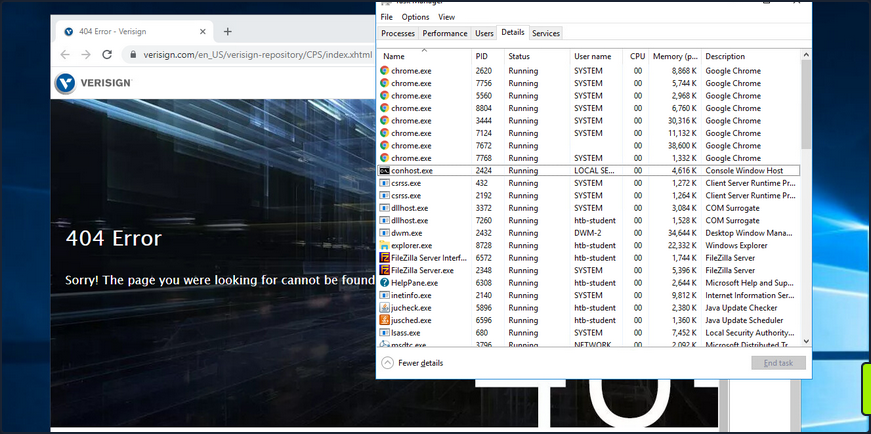
Task: Sort by the User name column header
Action: click(596, 56)
